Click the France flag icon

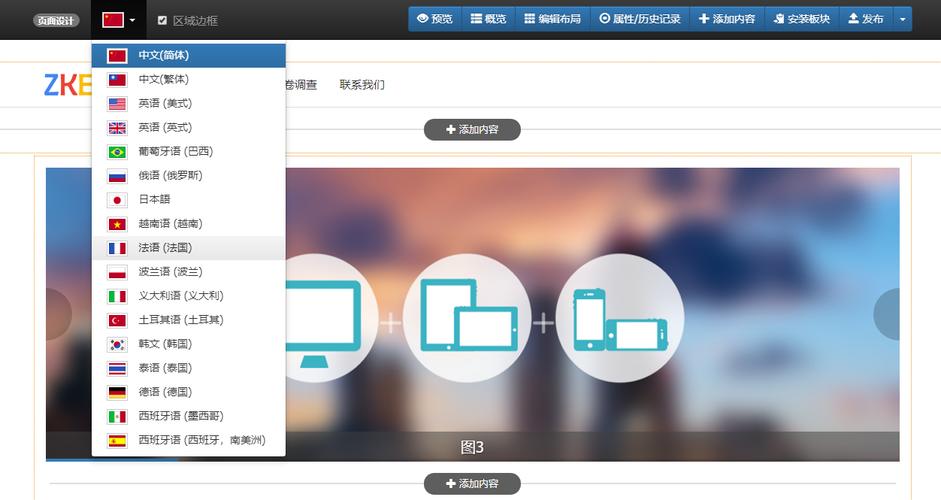point(117,248)
